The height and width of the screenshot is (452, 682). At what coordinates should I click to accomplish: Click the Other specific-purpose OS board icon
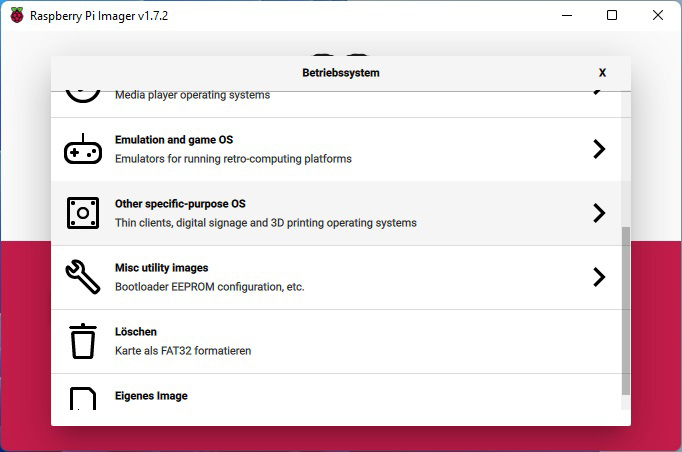point(83,213)
